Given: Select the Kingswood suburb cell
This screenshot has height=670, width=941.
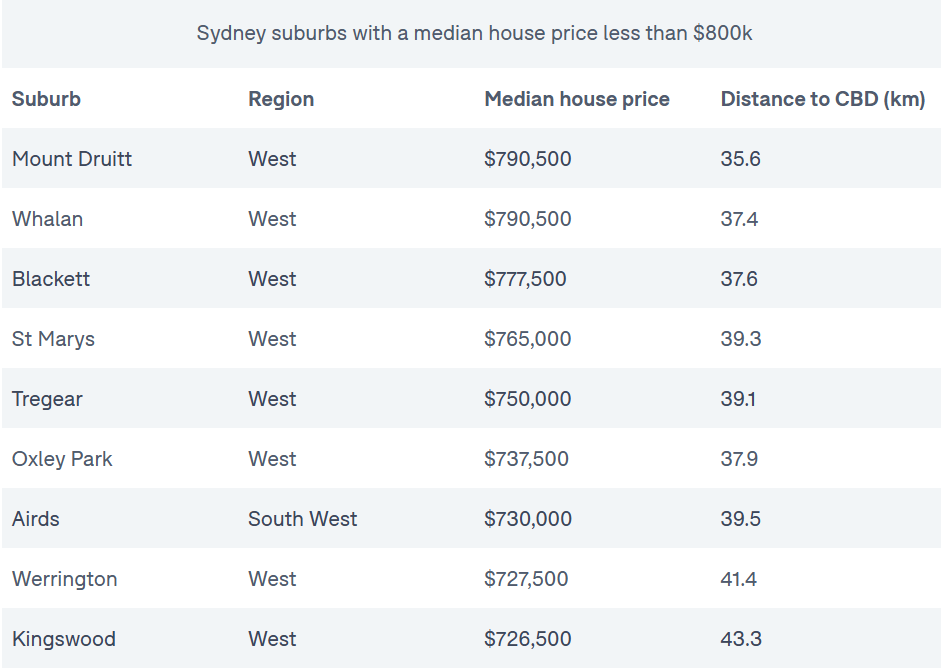Looking at the screenshot, I should click(64, 639).
